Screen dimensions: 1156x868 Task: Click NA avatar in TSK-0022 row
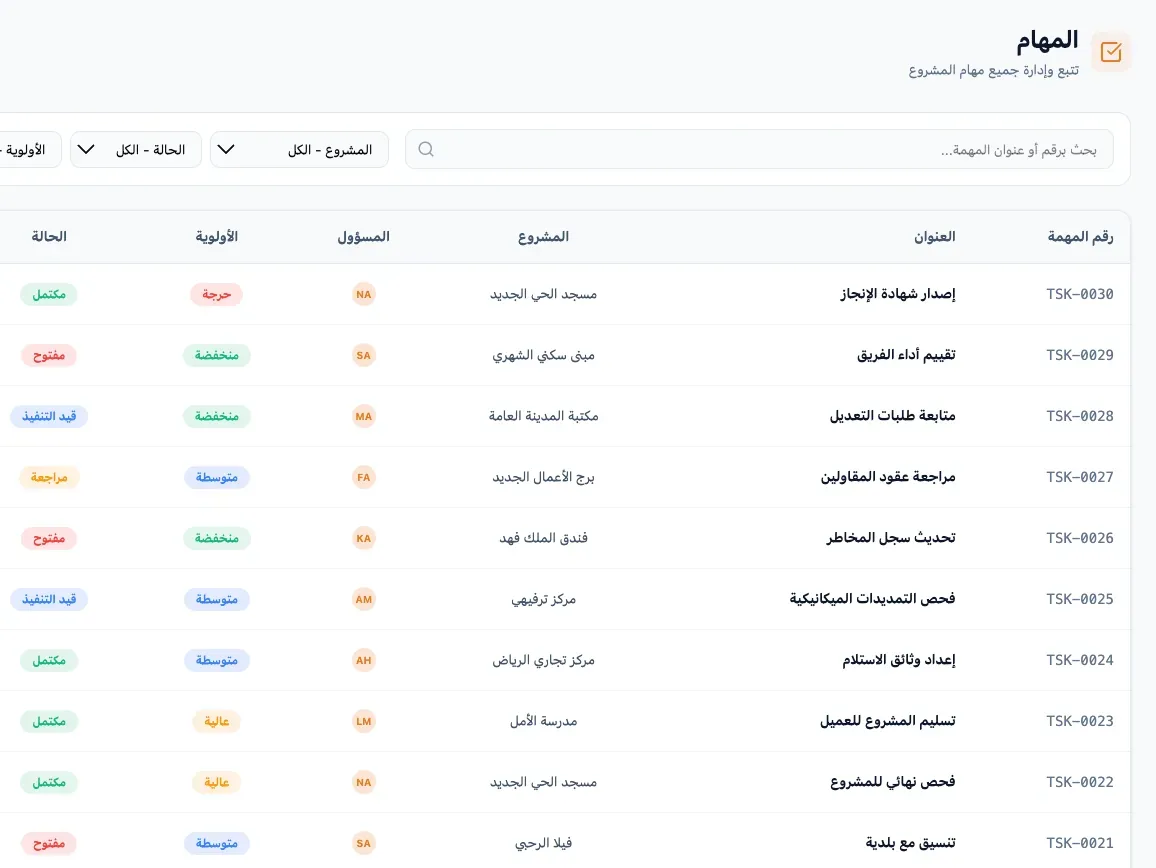tap(363, 782)
